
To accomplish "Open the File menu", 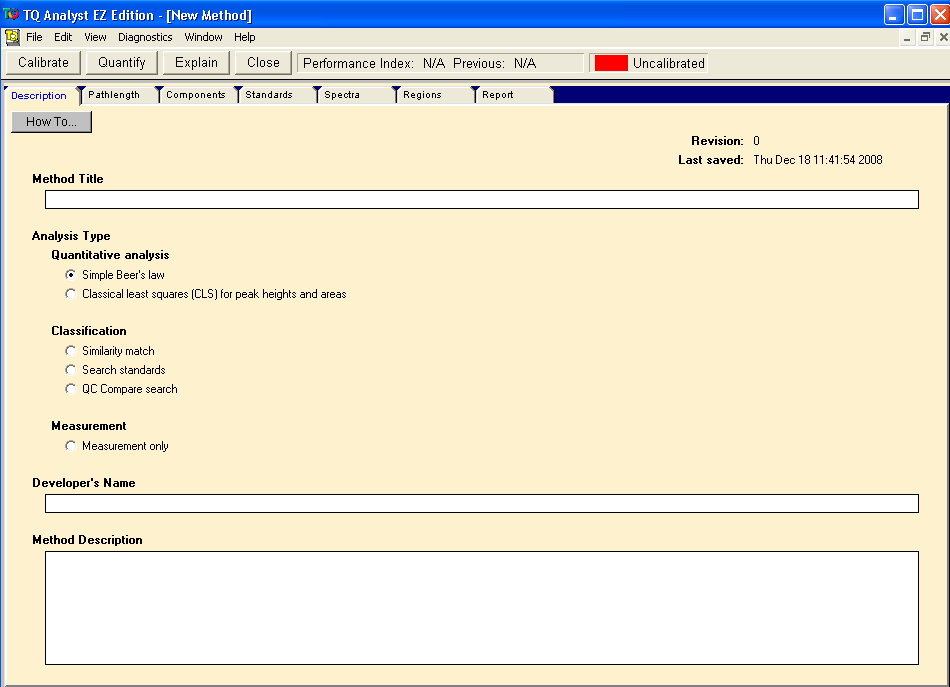I will 34,37.
